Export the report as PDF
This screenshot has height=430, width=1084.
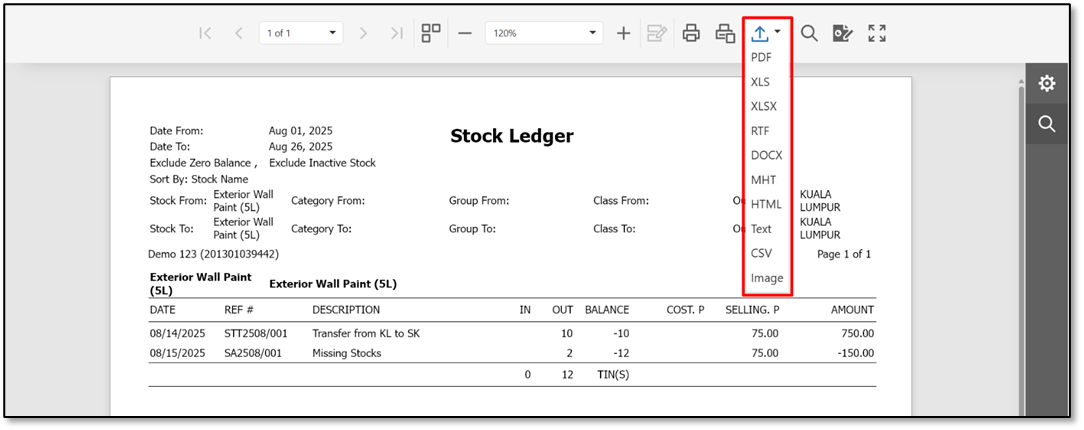pyautogui.click(x=761, y=58)
